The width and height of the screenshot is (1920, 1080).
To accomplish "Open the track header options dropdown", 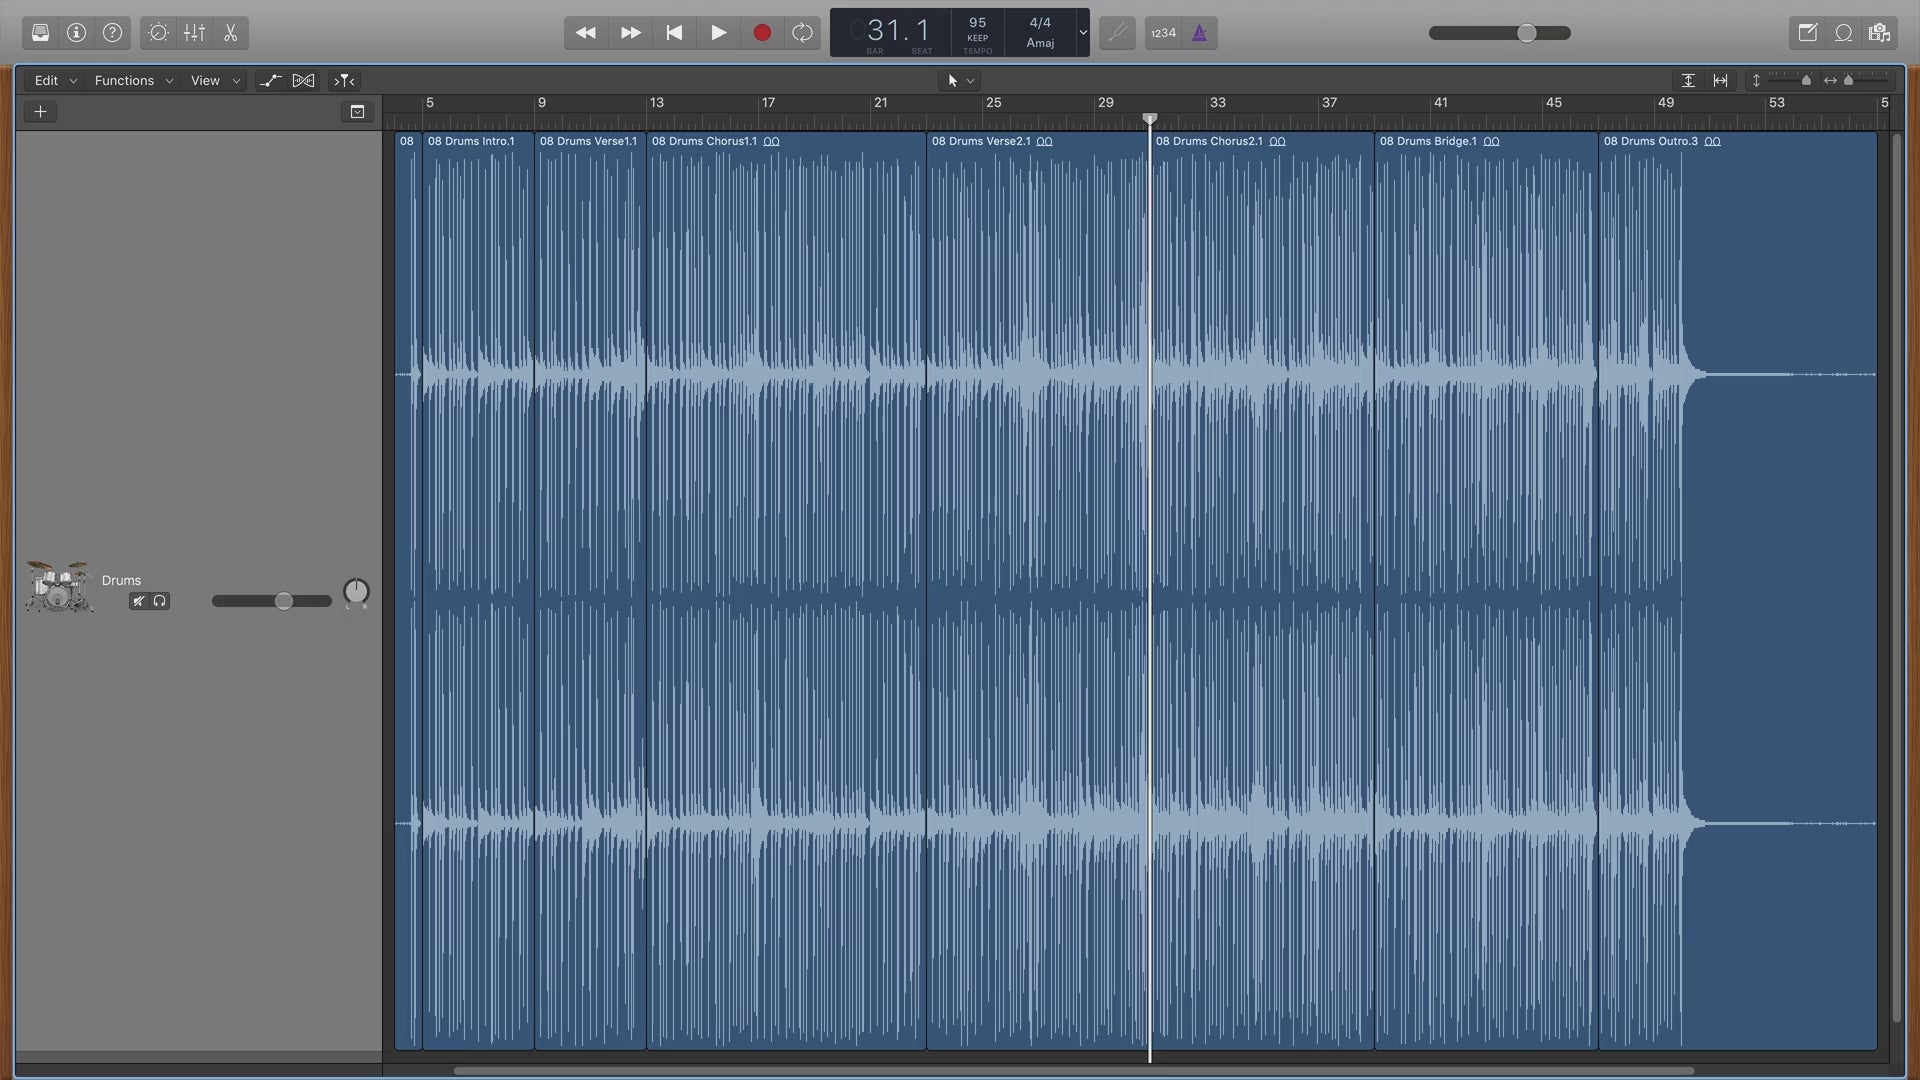I will [357, 112].
